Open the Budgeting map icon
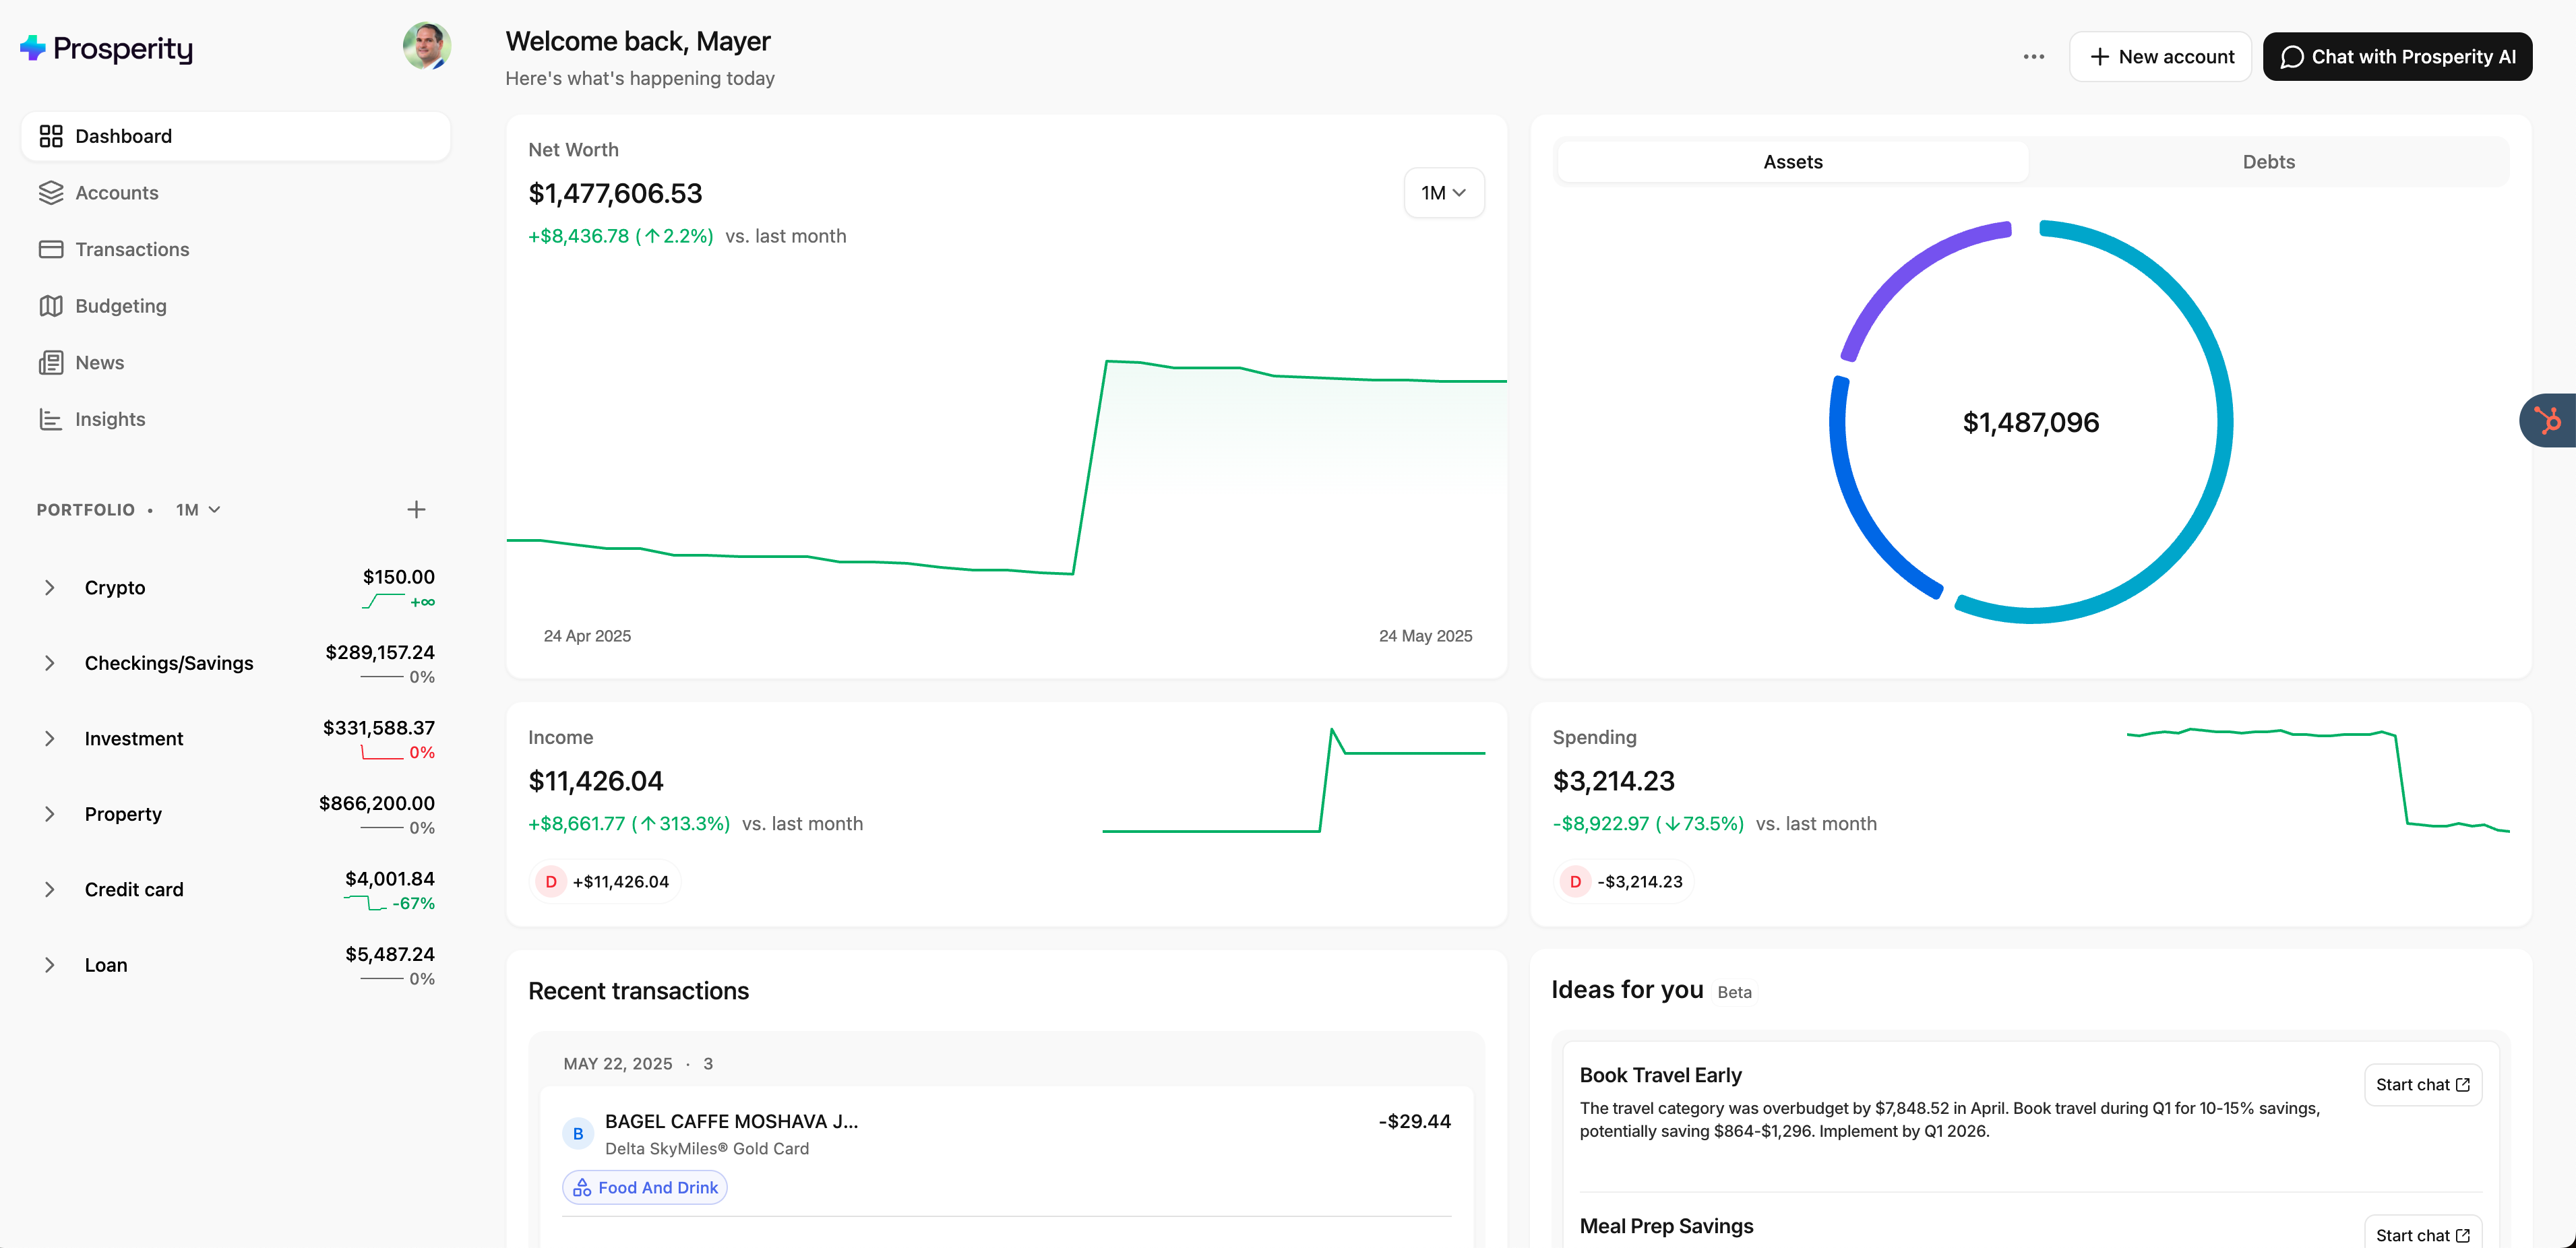2576x1248 pixels. pos(51,306)
